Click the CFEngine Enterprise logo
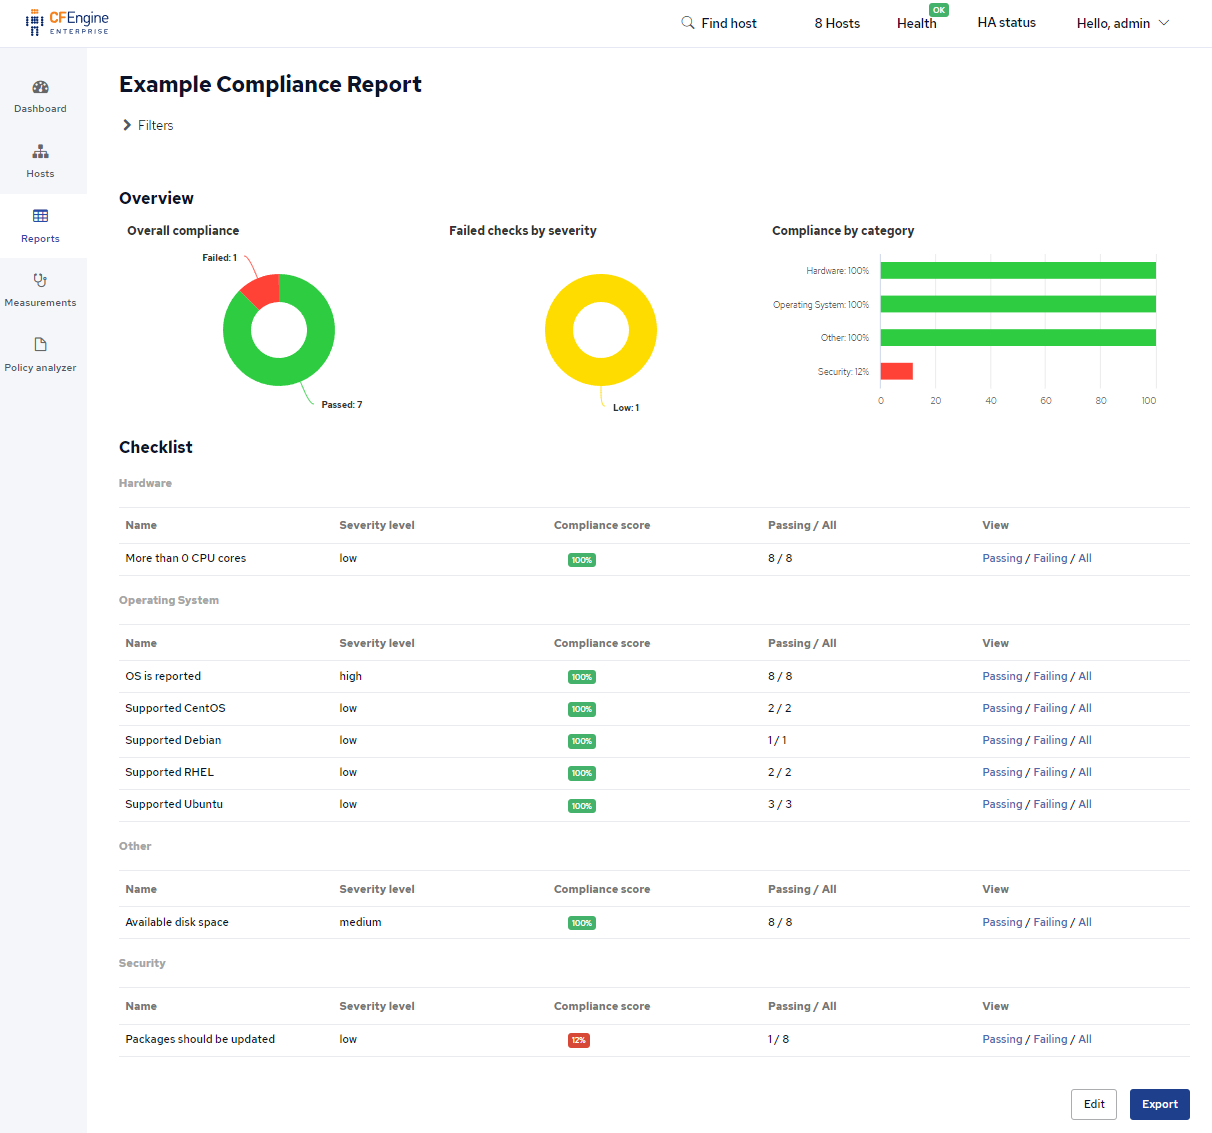This screenshot has height=1133, width=1212. coord(67,22)
